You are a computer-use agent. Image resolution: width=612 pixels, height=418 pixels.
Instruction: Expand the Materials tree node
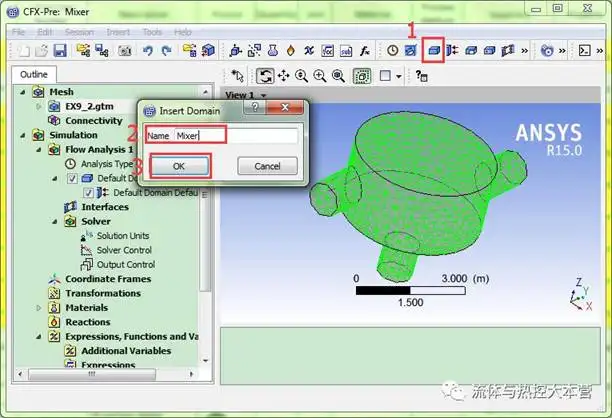pos(39,308)
